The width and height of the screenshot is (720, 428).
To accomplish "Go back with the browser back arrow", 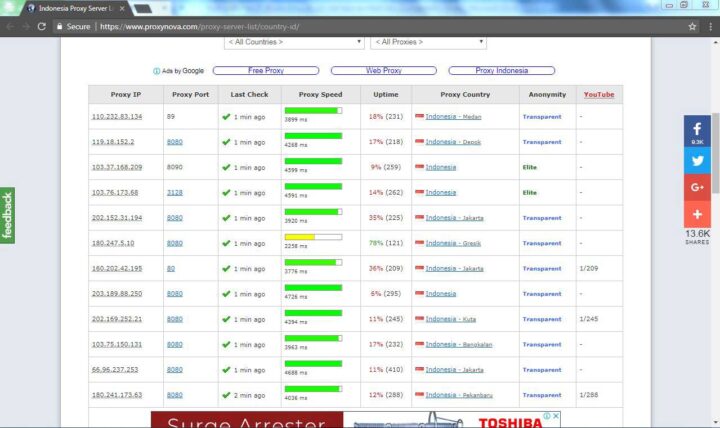I will [10, 27].
